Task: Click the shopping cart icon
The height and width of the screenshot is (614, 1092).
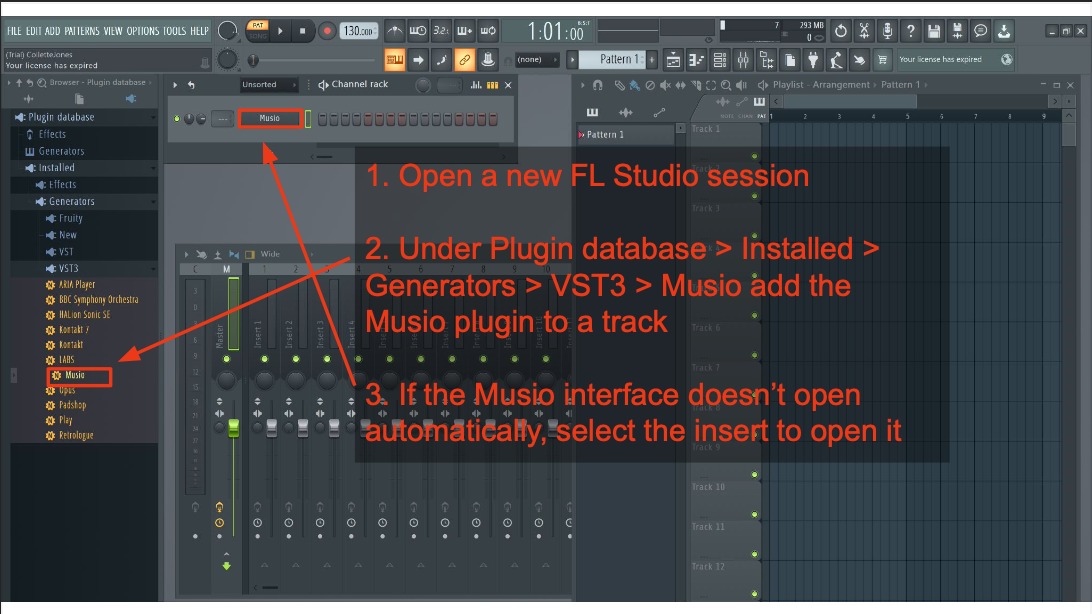Action: coord(882,60)
